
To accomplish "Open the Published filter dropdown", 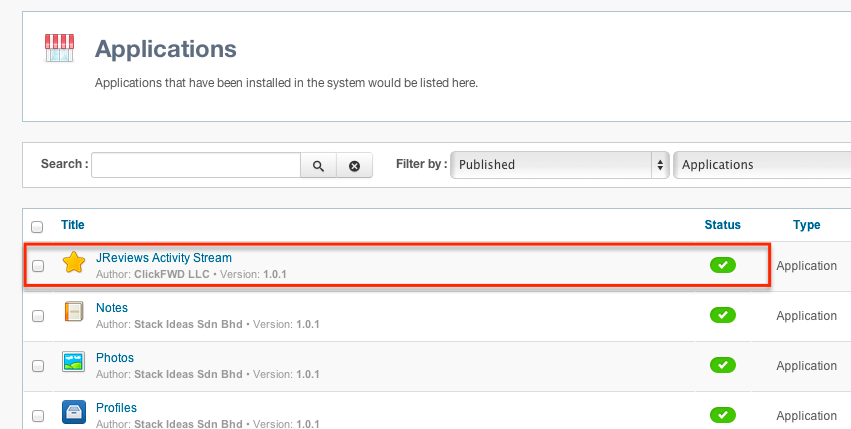I will click(x=560, y=165).
